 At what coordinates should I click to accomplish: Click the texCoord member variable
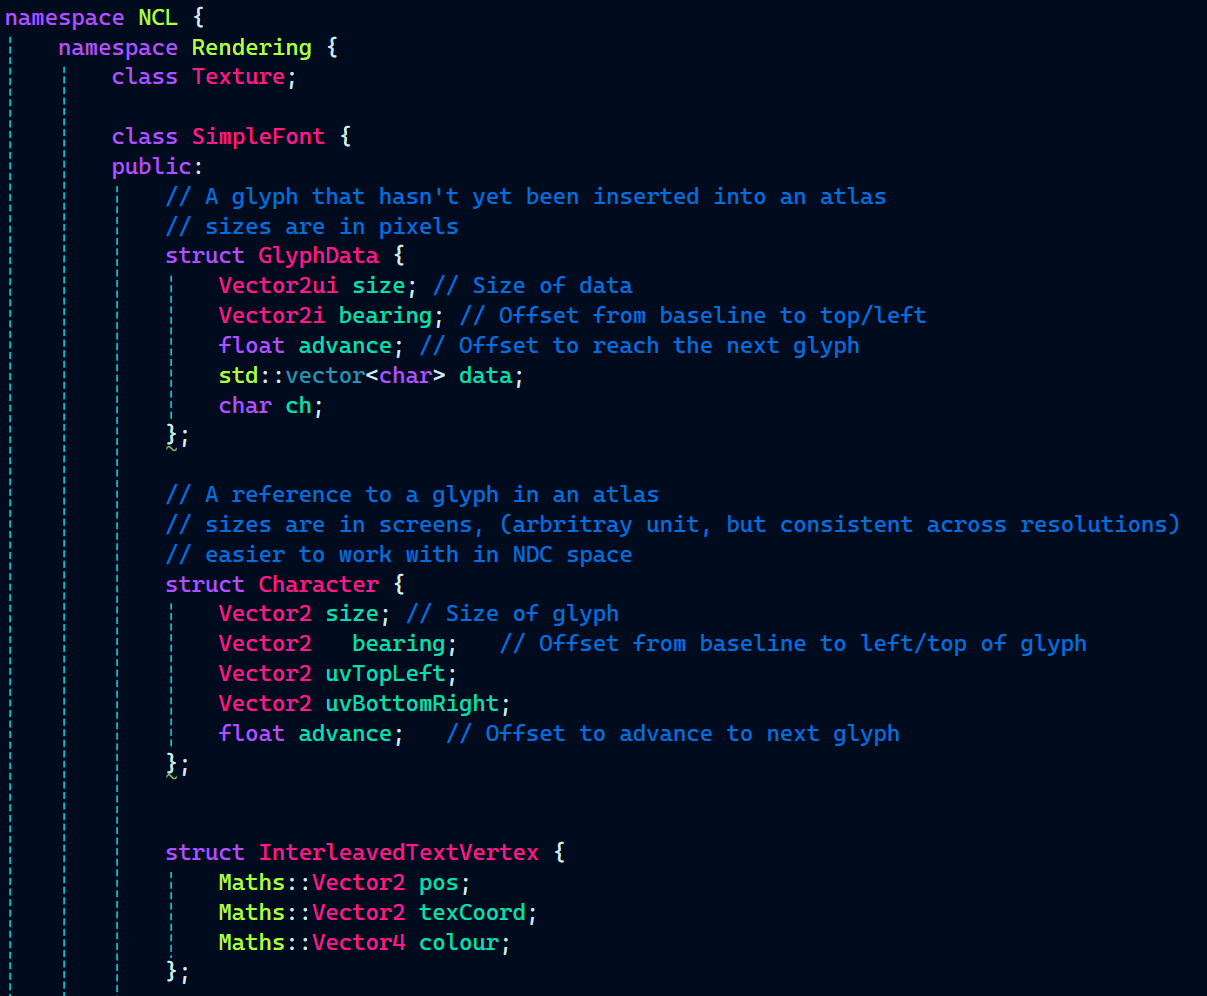(x=471, y=913)
